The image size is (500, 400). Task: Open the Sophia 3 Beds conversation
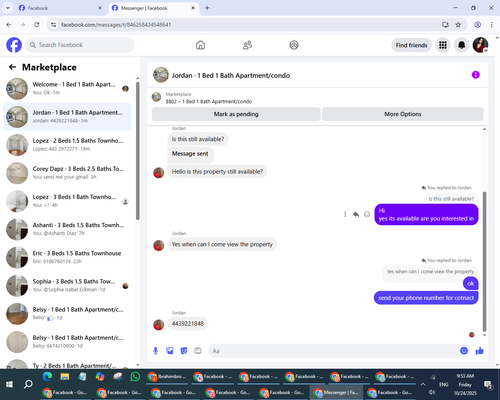67,285
